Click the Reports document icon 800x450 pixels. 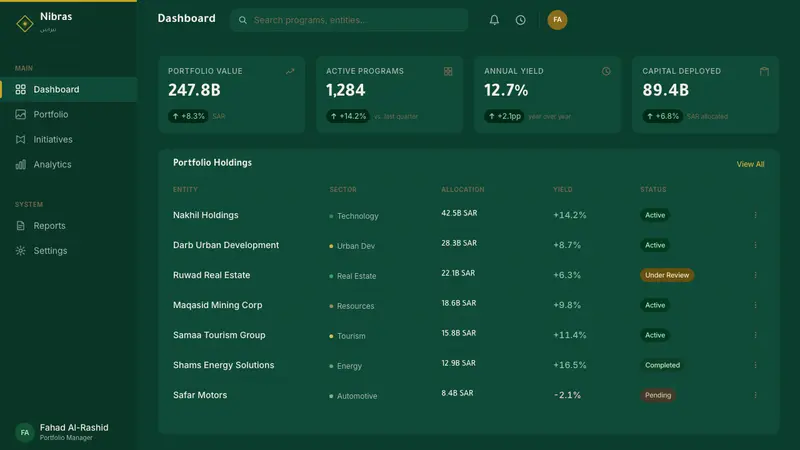point(20,226)
